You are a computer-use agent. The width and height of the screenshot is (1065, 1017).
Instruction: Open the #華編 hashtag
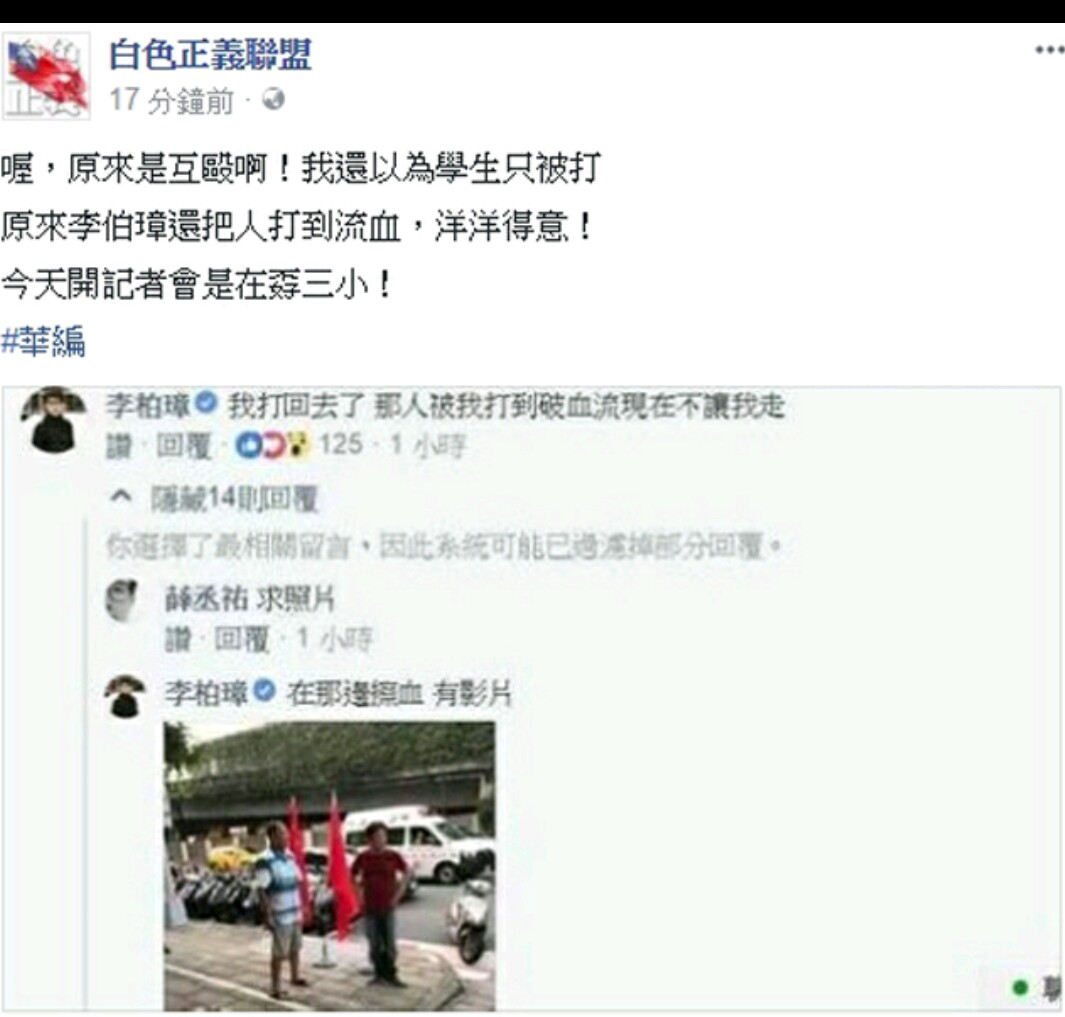pyautogui.click(x=43, y=341)
